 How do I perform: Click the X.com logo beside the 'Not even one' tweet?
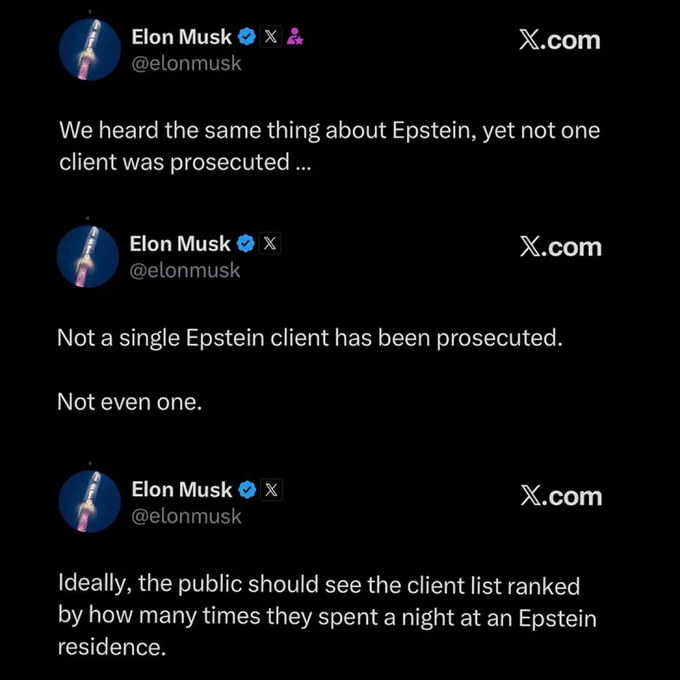pos(561,247)
